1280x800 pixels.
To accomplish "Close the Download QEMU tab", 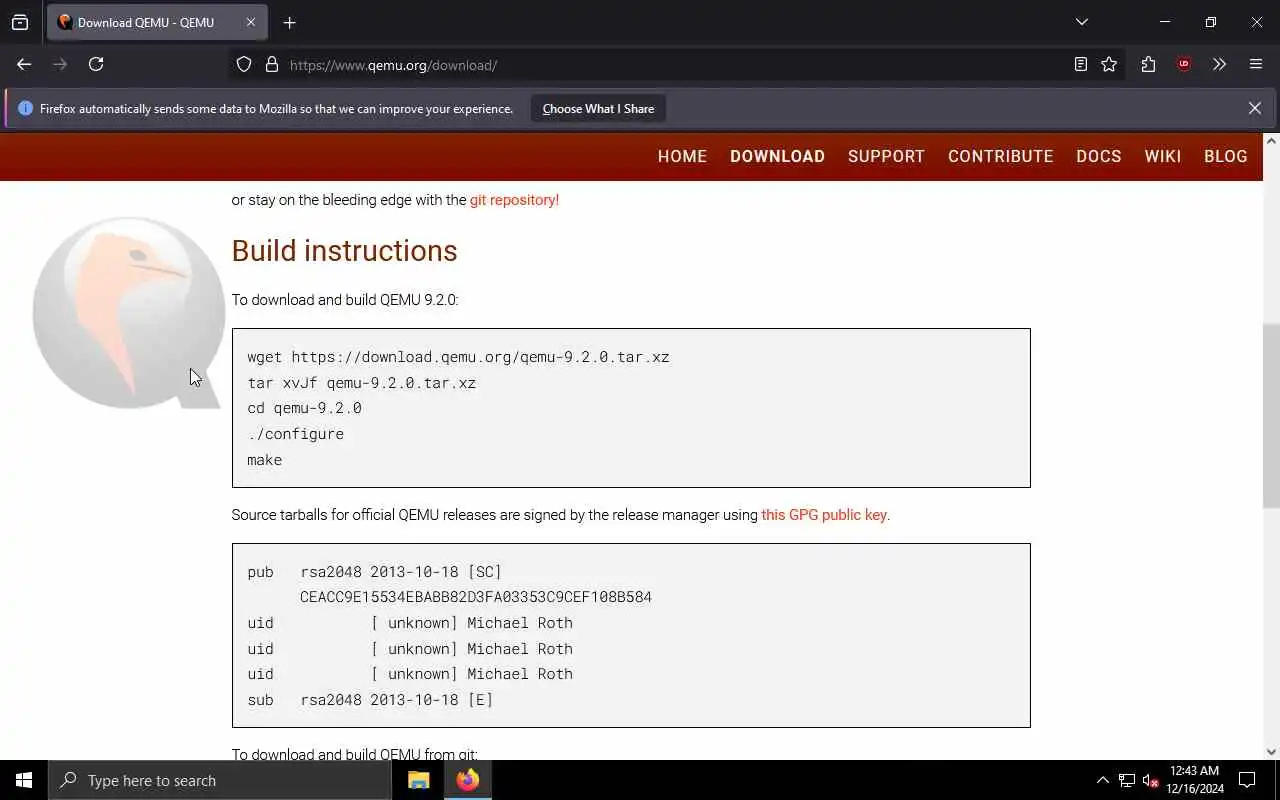I will click(250, 22).
